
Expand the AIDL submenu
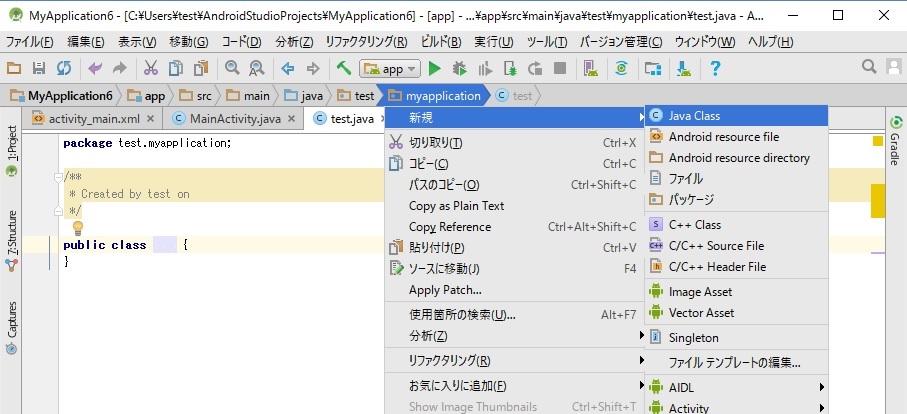736,387
